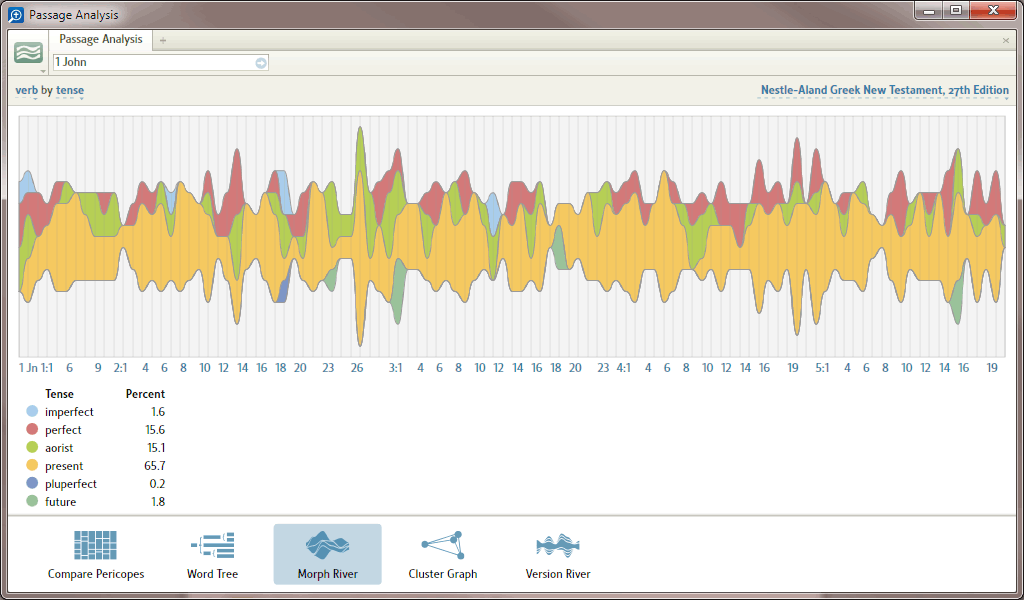The width and height of the screenshot is (1024, 600).
Task: Click the '3:1' chapter axis marker
Action: pos(396,368)
